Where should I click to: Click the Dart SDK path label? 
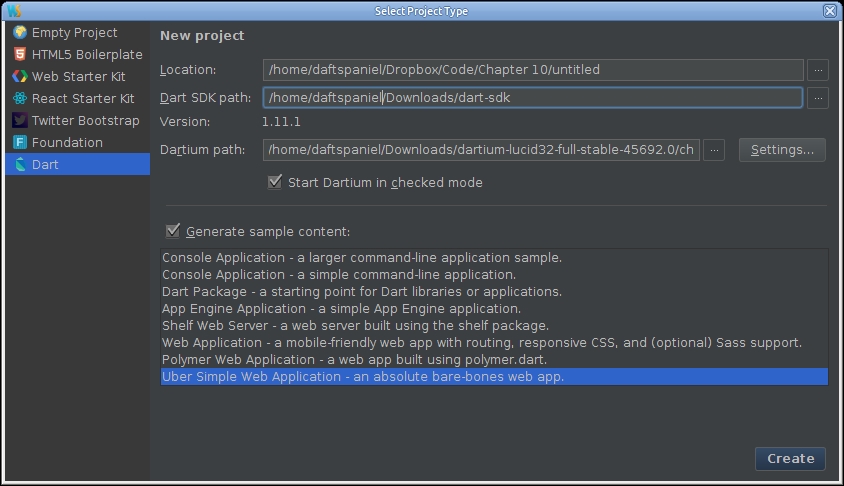tap(205, 98)
